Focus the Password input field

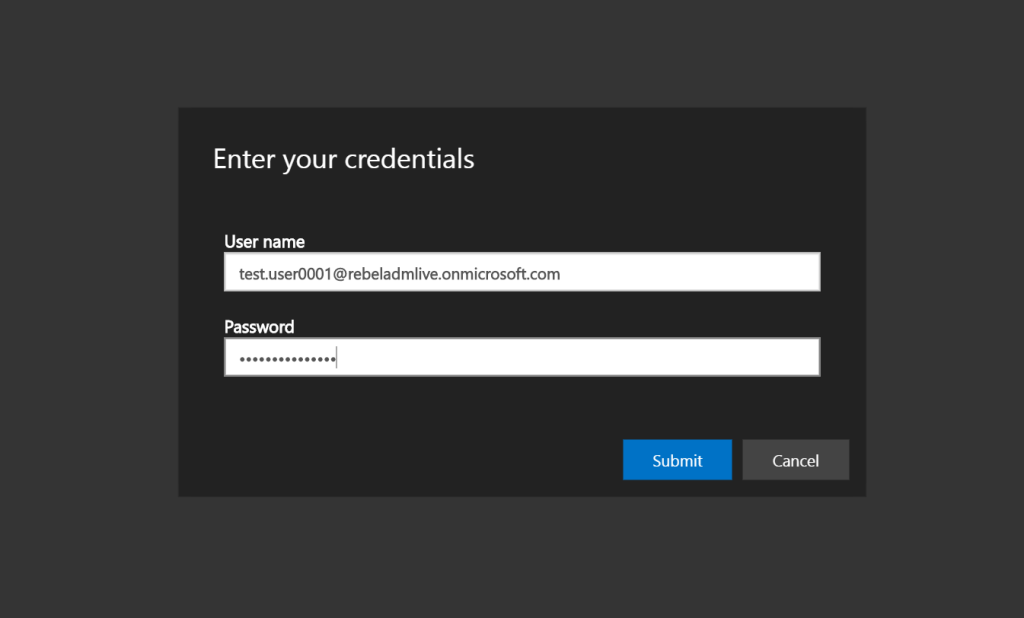522,357
